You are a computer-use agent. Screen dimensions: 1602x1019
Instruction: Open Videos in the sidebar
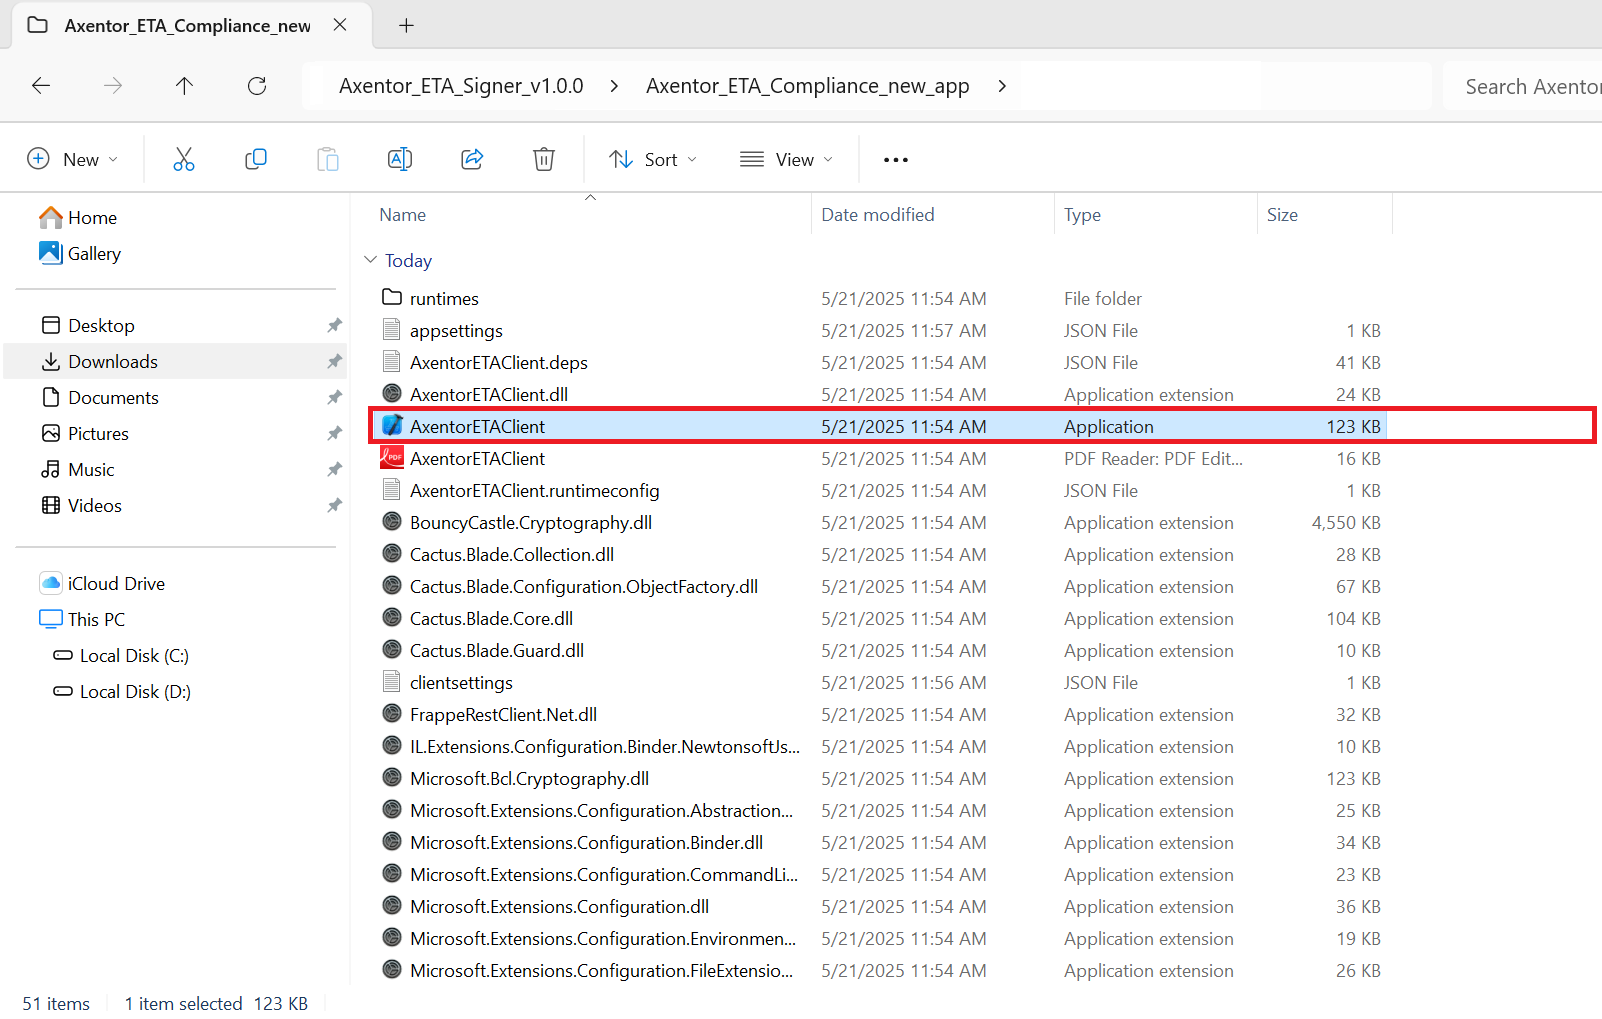point(95,505)
